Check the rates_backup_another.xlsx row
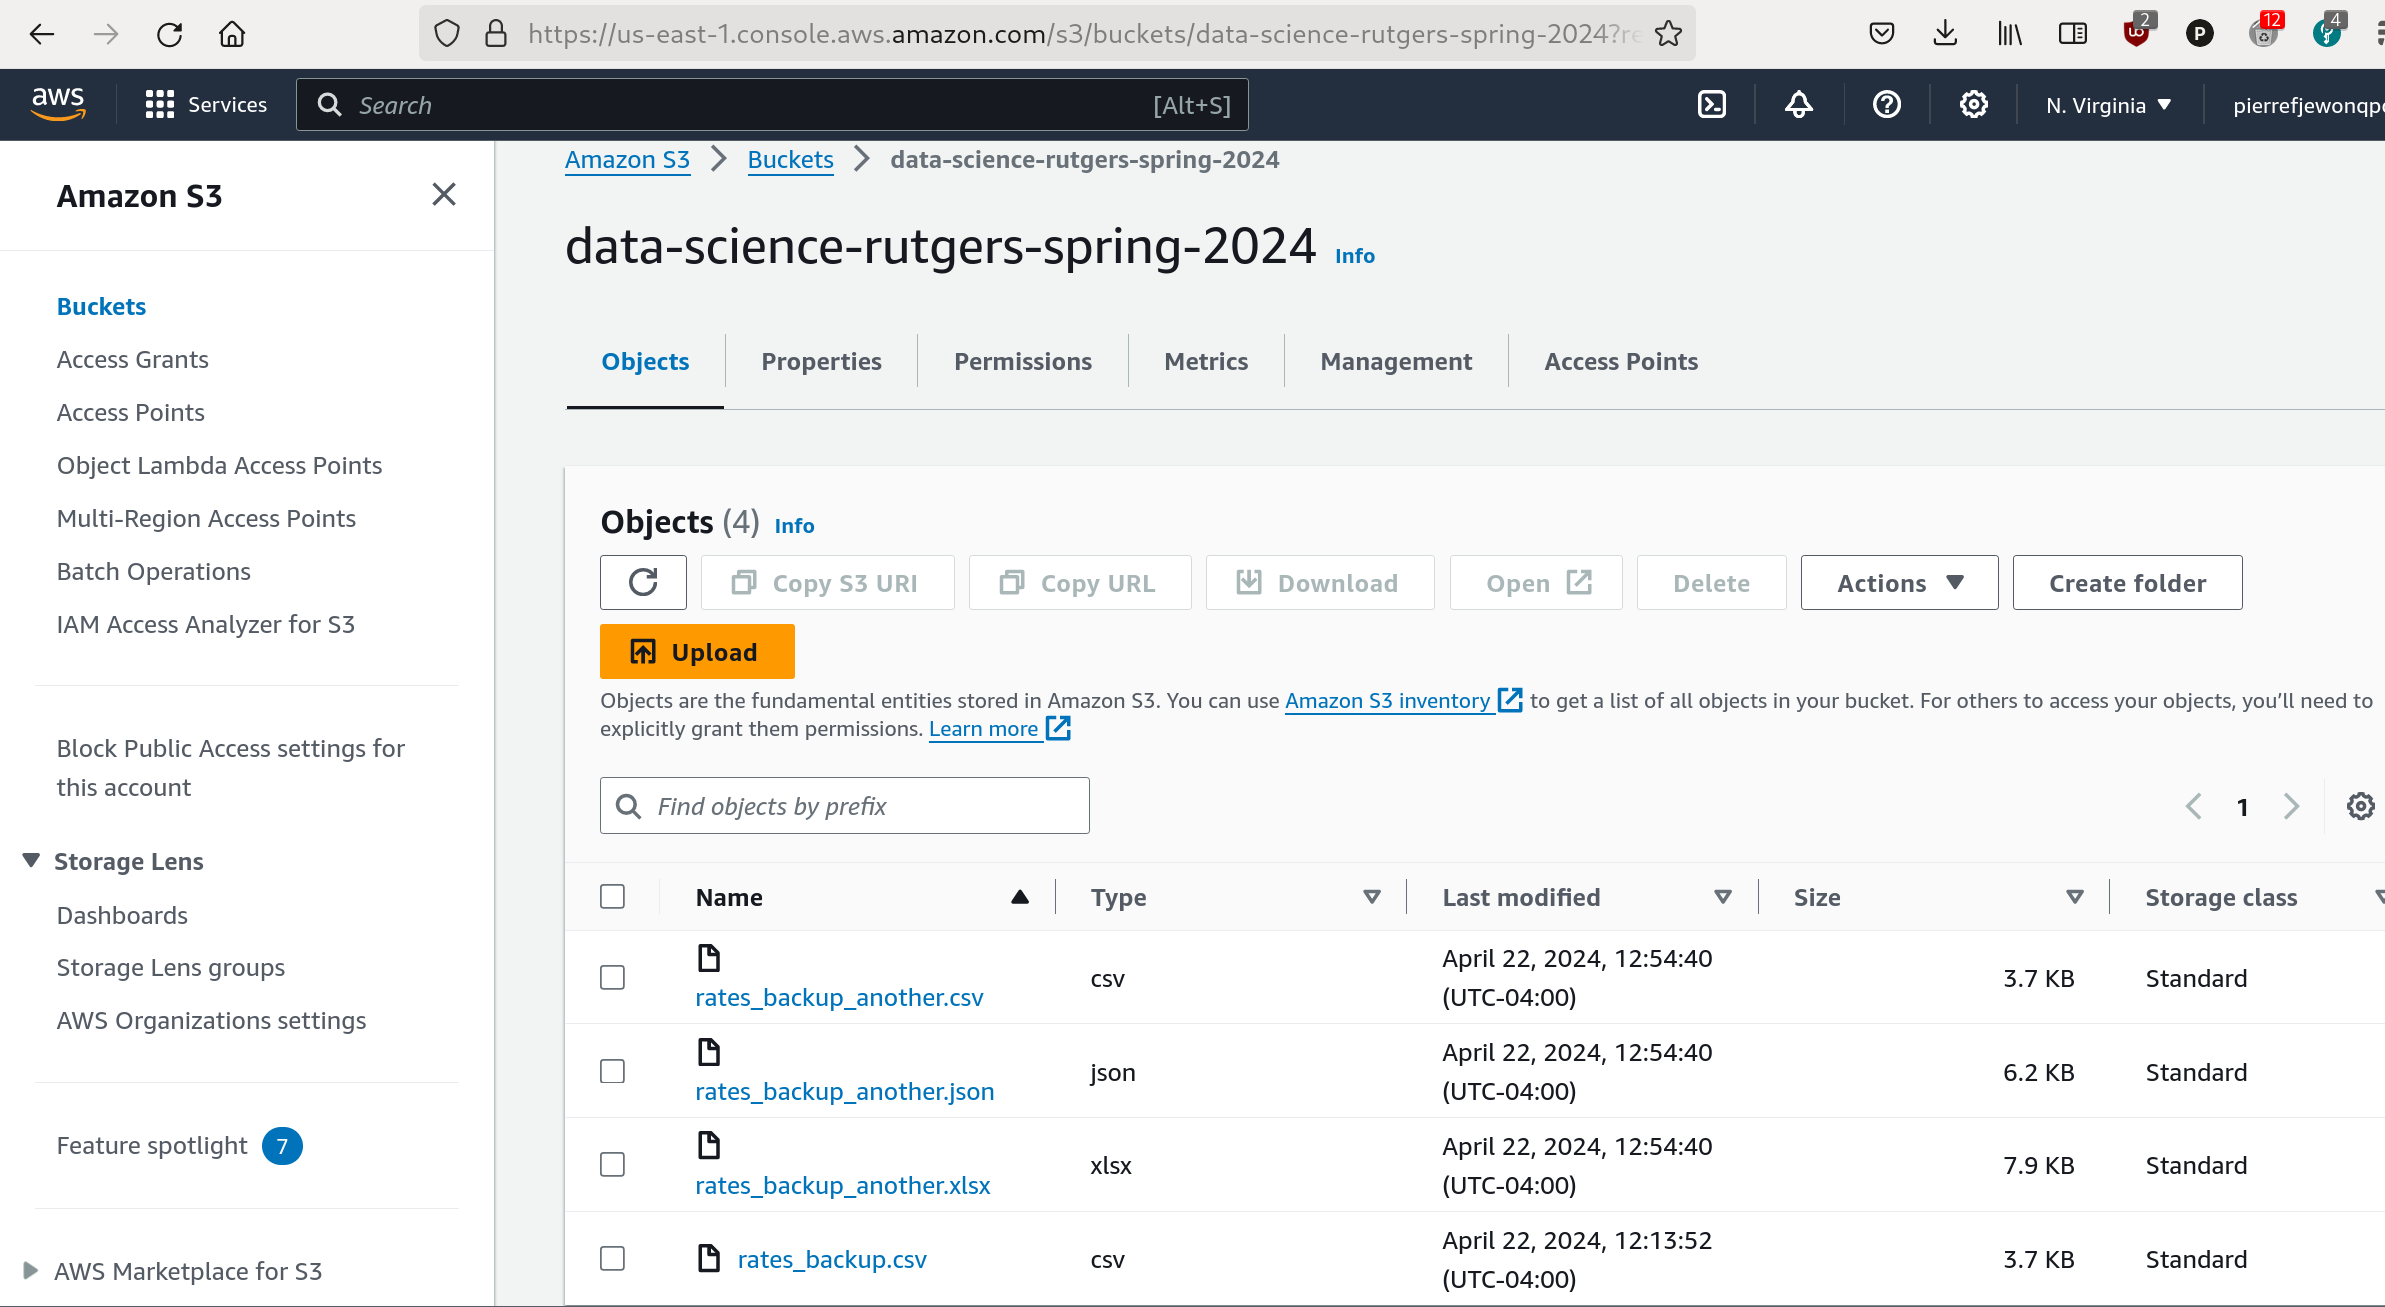This screenshot has width=2385, height=1307. click(612, 1164)
